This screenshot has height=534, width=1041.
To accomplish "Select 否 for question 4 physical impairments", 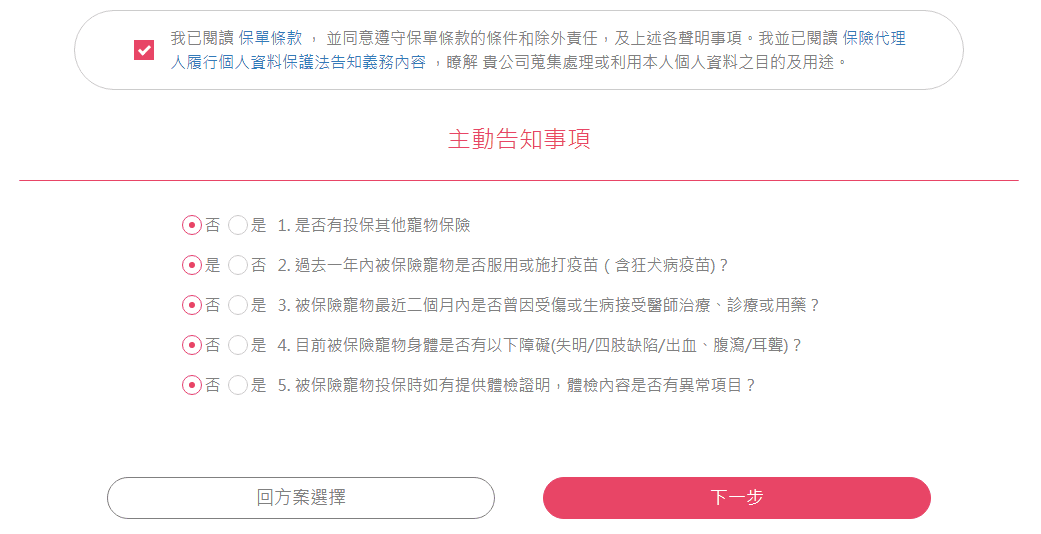I will pyautogui.click(x=192, y=345).
